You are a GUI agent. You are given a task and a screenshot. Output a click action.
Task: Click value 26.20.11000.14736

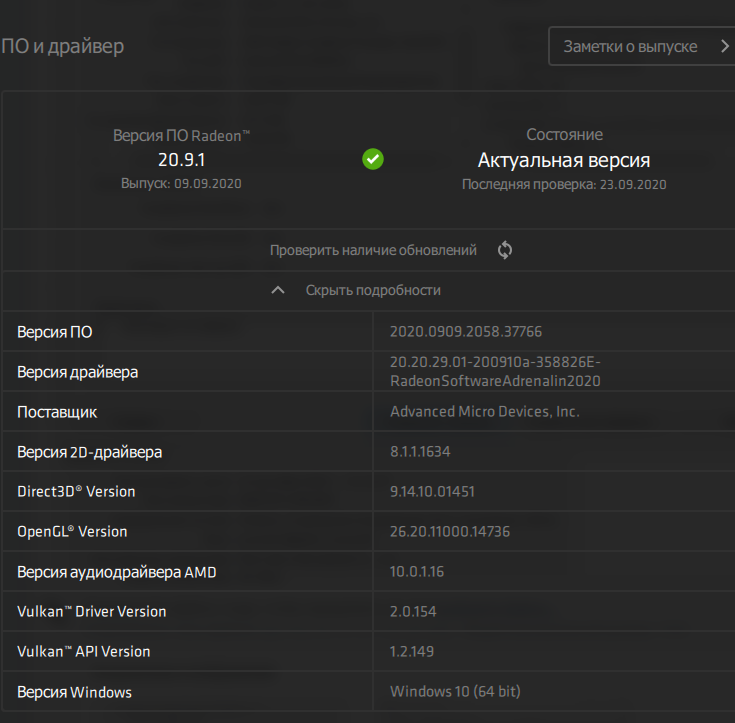tap(450, 531)
